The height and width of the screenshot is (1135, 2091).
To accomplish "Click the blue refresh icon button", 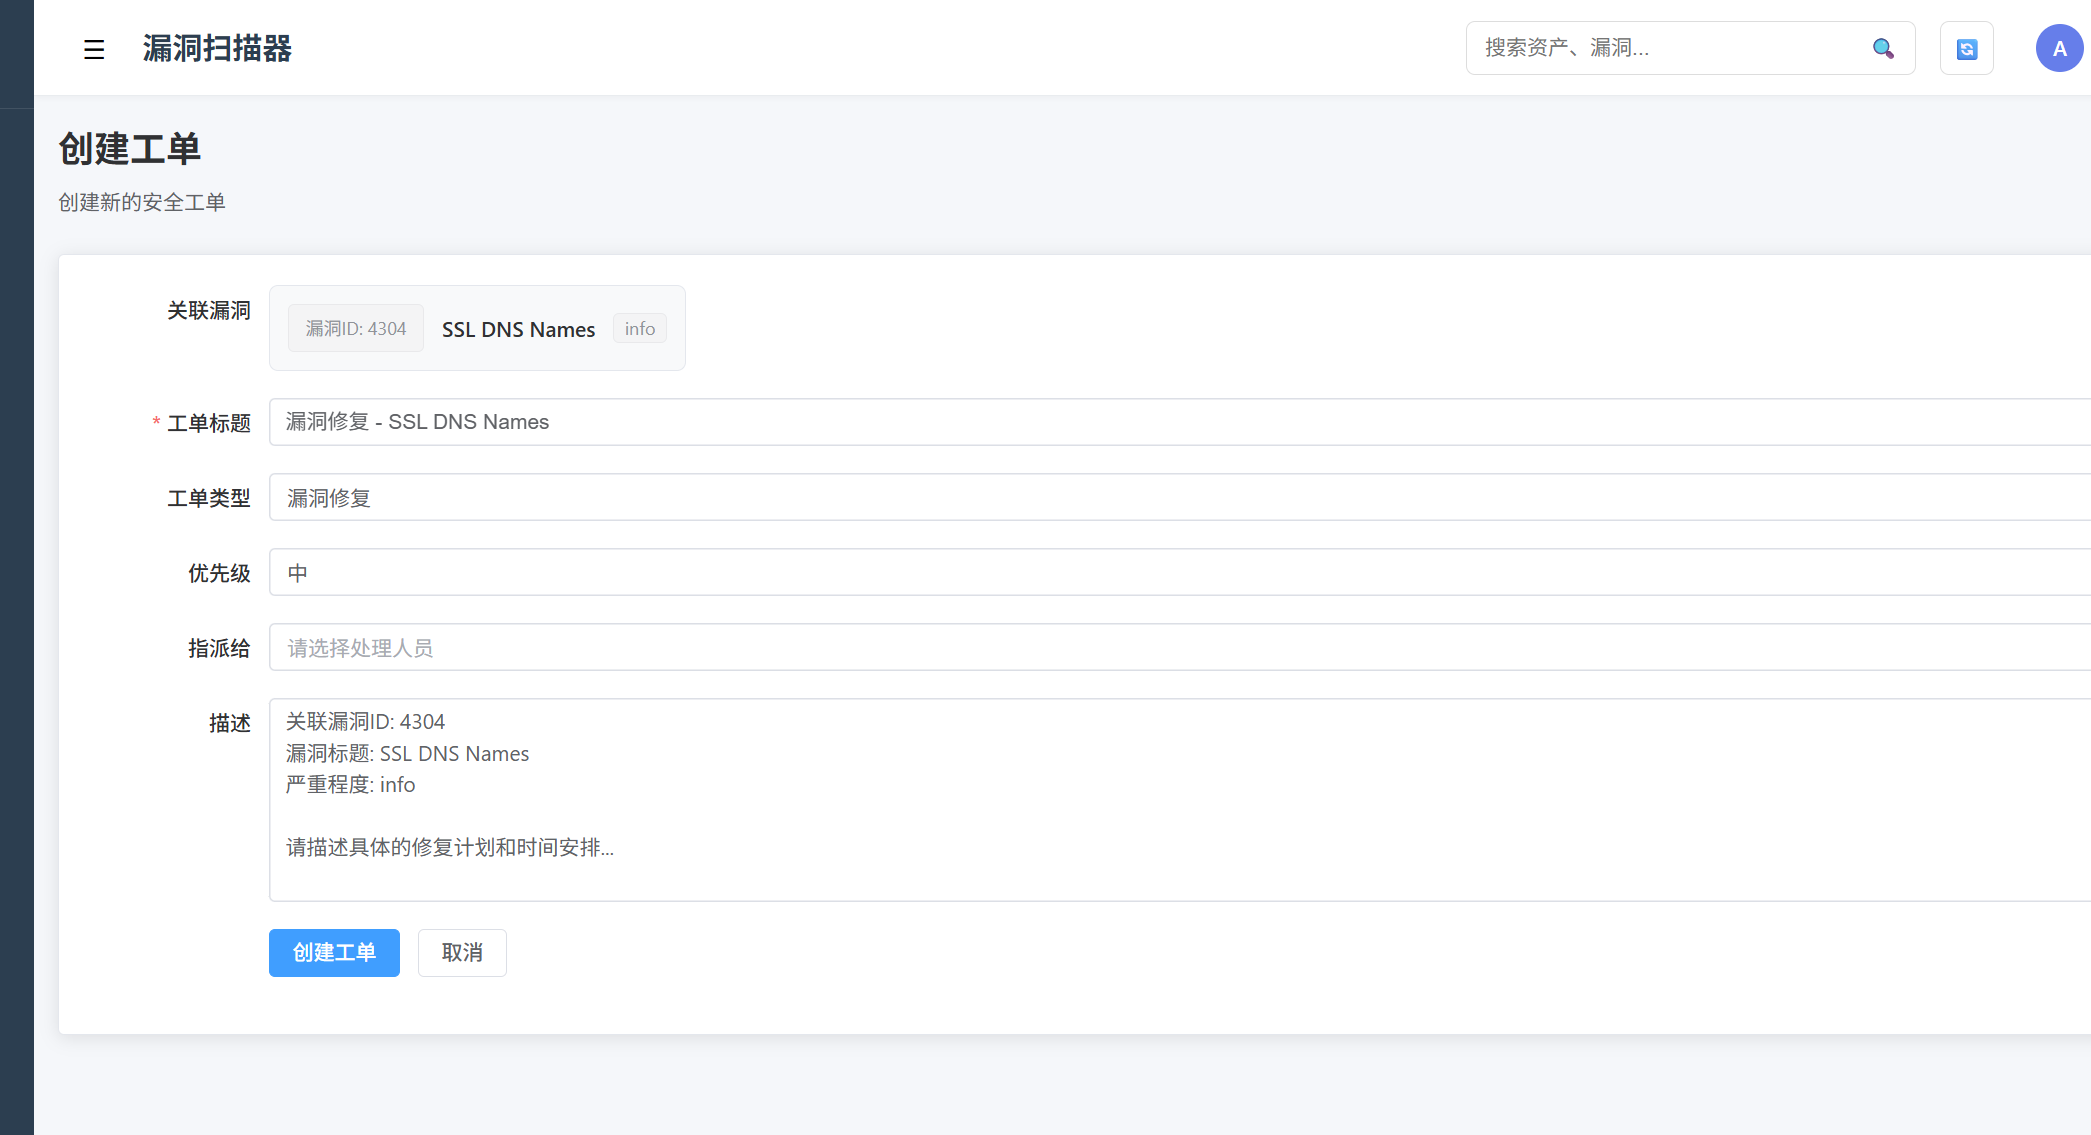I will coord(1966,48).
